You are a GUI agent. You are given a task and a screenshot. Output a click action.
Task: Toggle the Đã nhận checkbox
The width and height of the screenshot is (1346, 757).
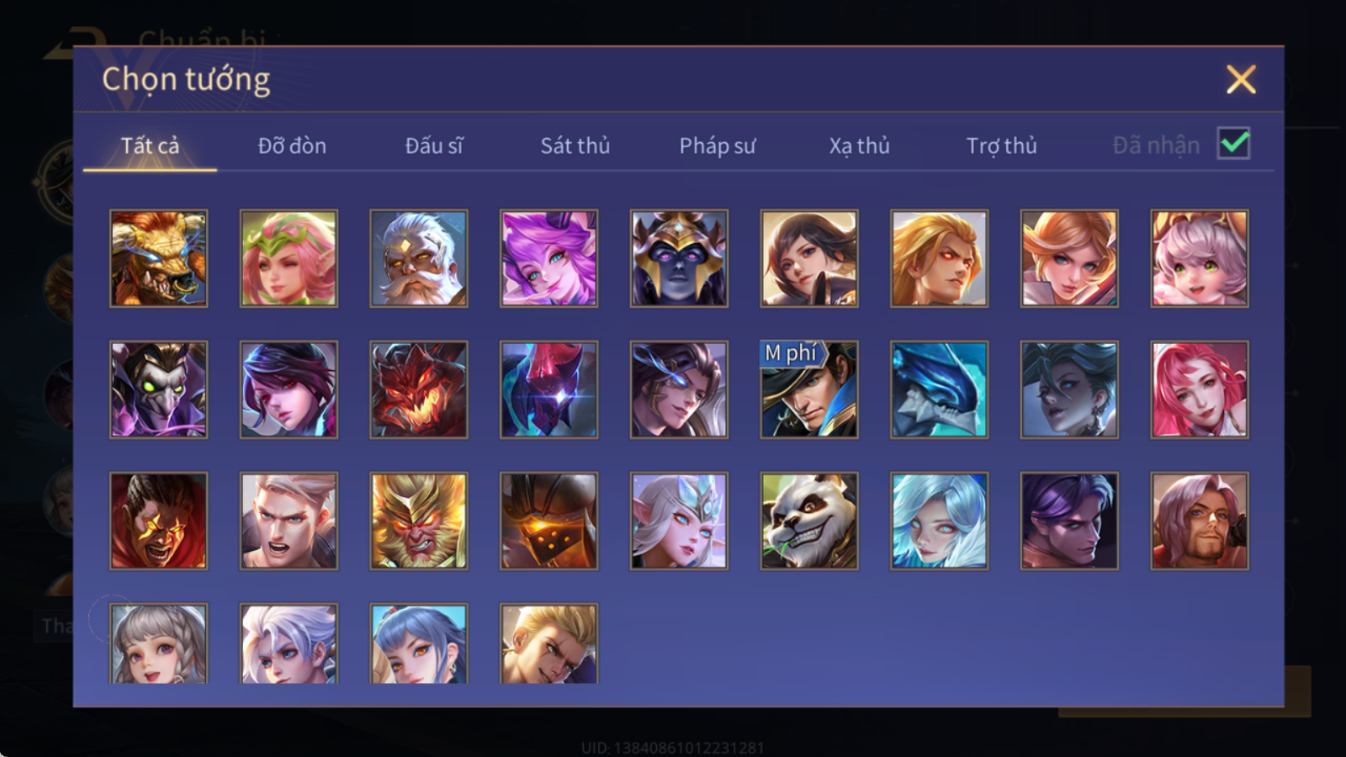[1234, 144]
